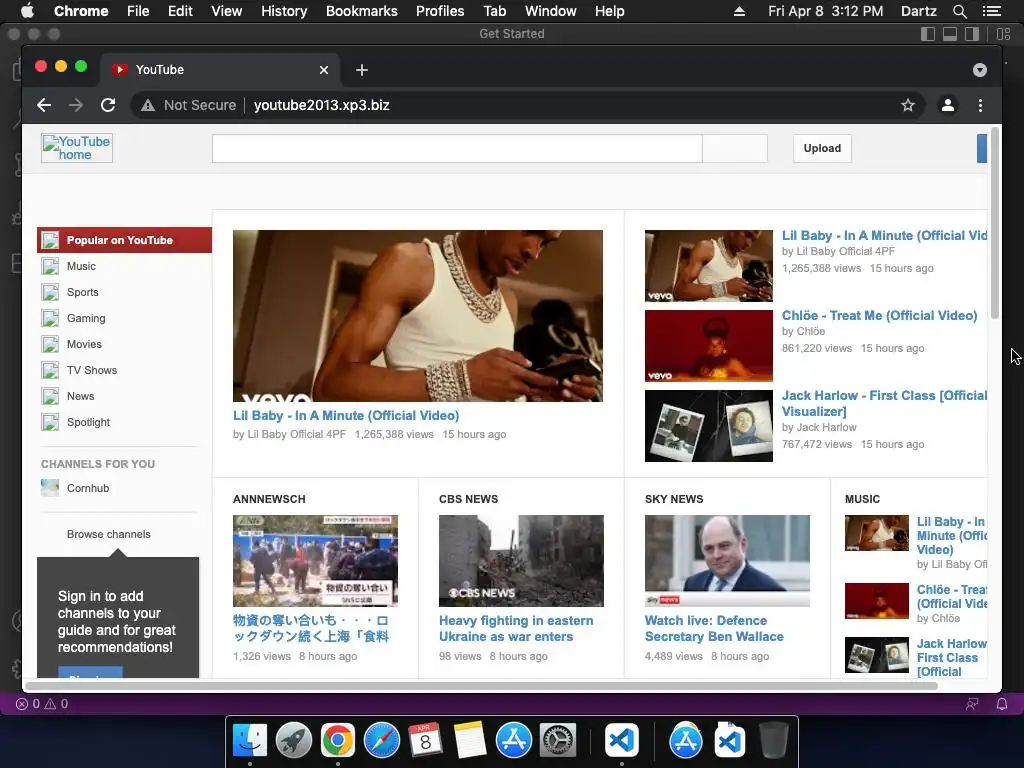Click the icon beside Sports category

click(50, 293)
